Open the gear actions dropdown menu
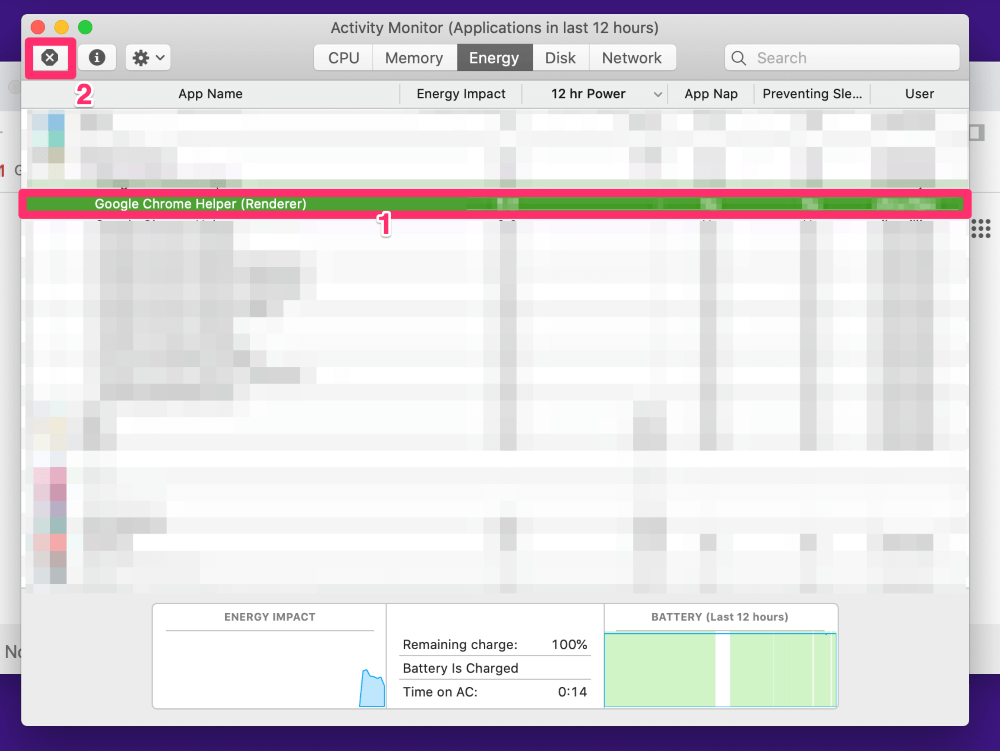 pyautogui.click(x=148, y=58)
